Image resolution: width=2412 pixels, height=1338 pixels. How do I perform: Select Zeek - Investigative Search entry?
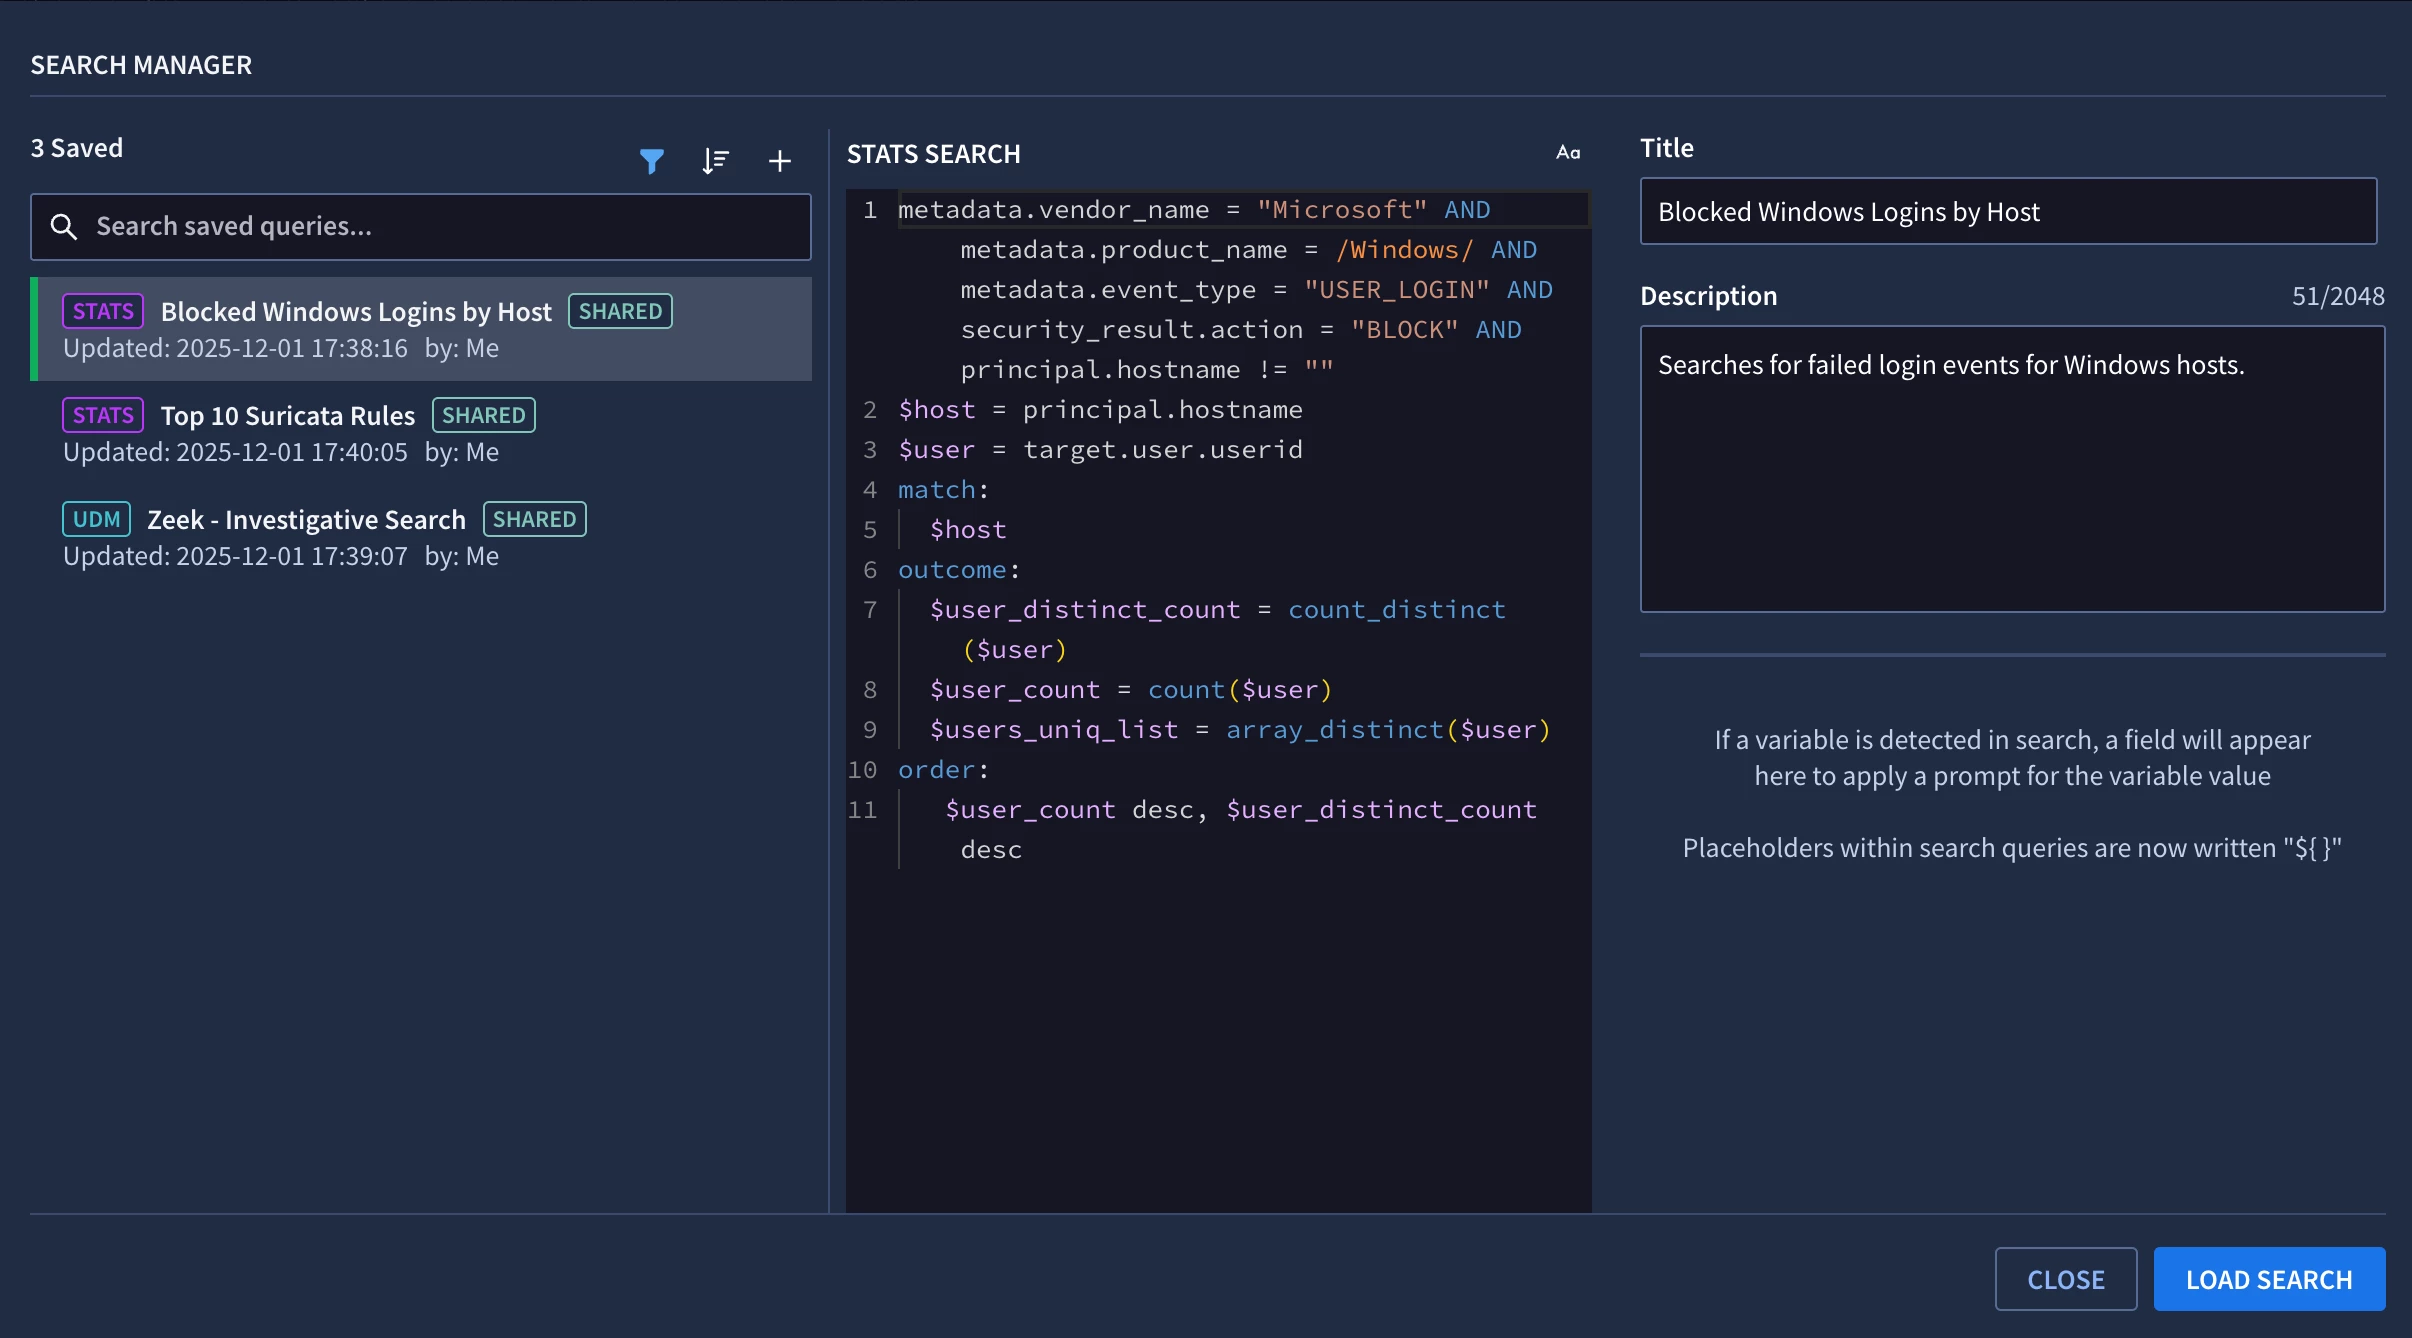click(306, 520)
